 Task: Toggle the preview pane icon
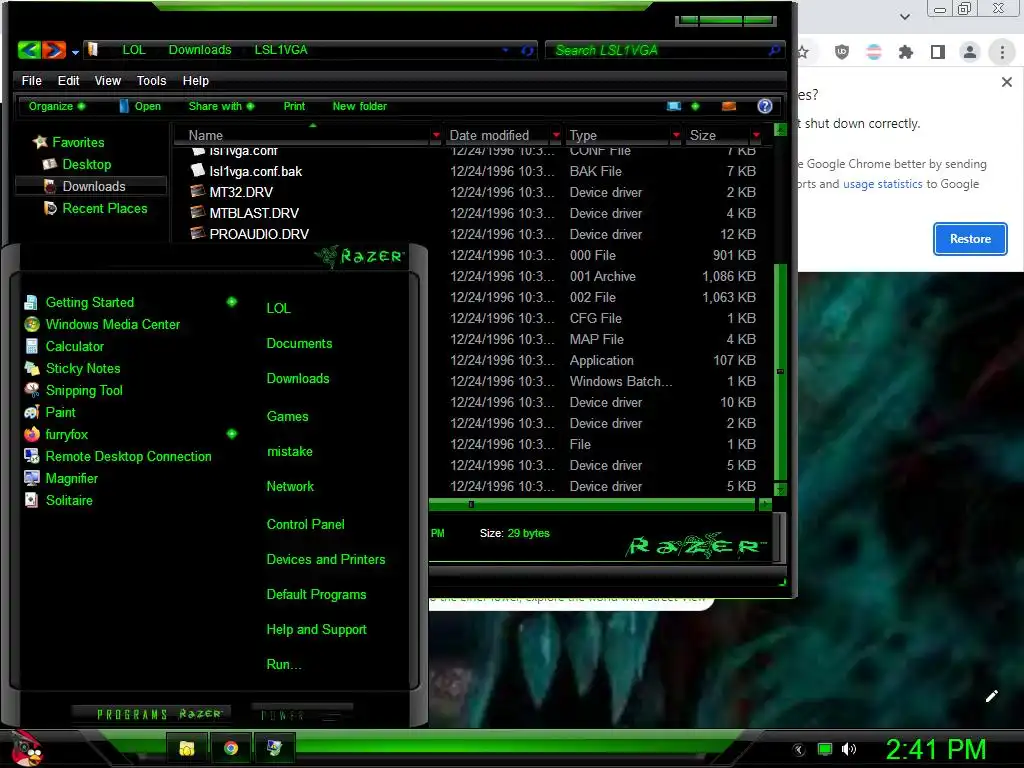click(x=729, y=106)
